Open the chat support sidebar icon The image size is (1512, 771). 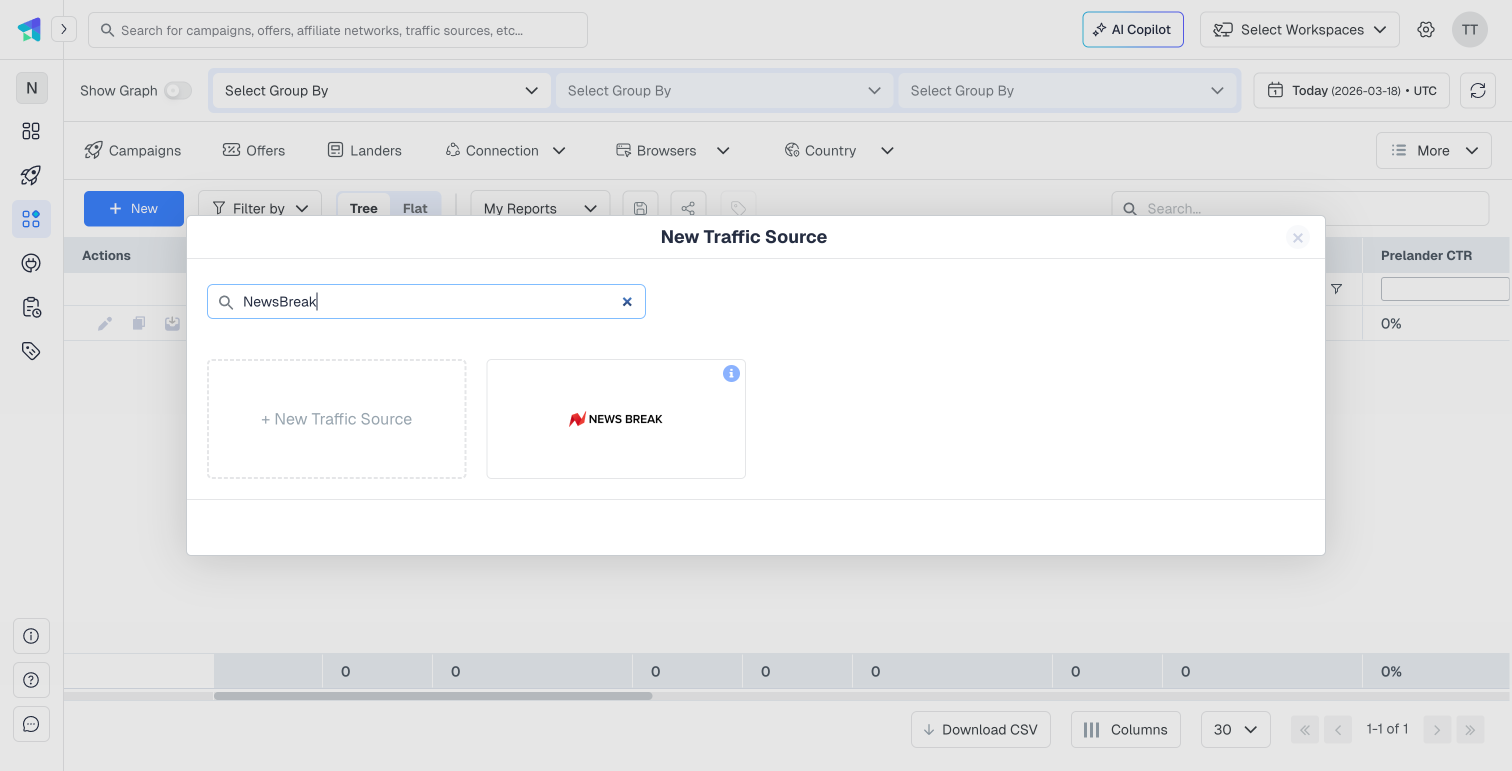(x=31, y=724)
